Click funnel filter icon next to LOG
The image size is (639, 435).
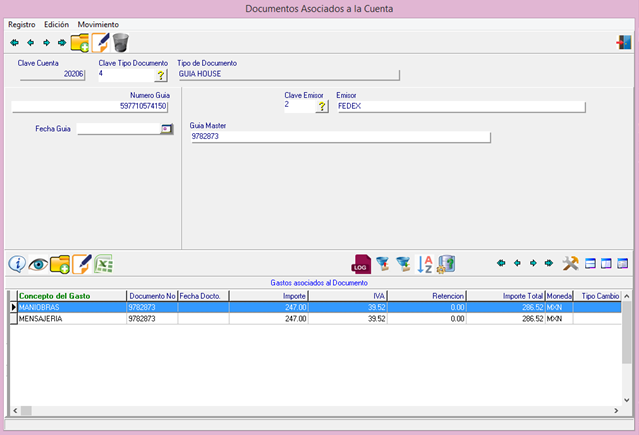tap(383, 264)
